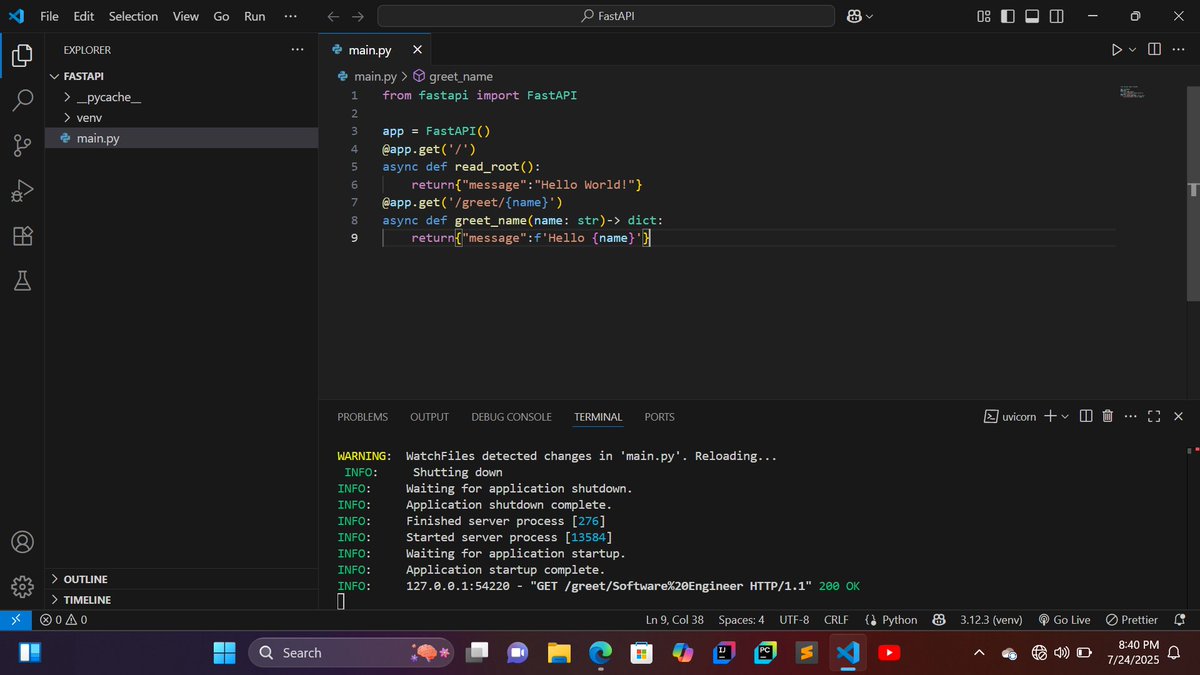
Task: Click Customize Layout icon
Action: pos(984,16)
